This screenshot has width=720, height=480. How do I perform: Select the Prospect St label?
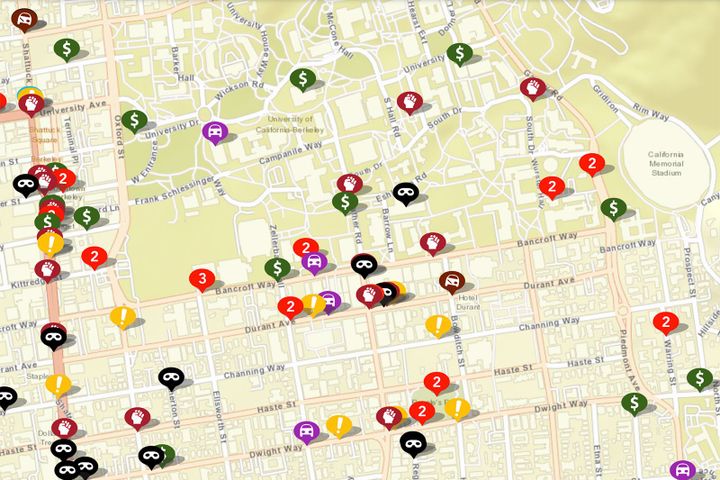click(x=689, y=272)
